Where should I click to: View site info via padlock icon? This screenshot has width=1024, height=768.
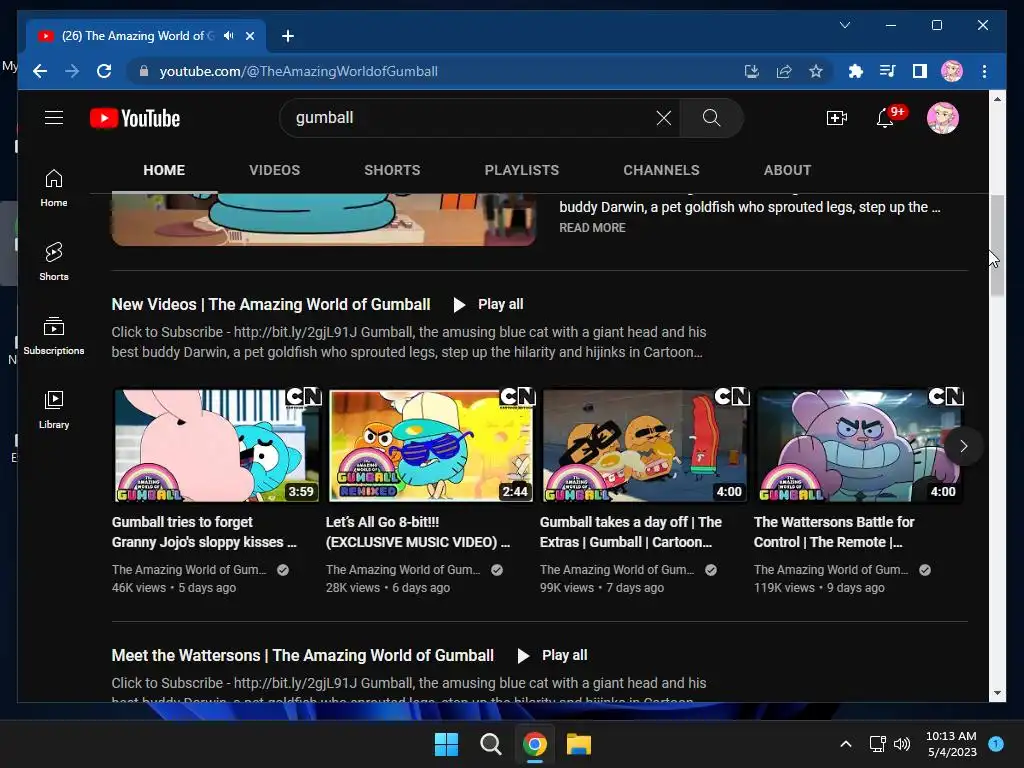click(144, 71)
